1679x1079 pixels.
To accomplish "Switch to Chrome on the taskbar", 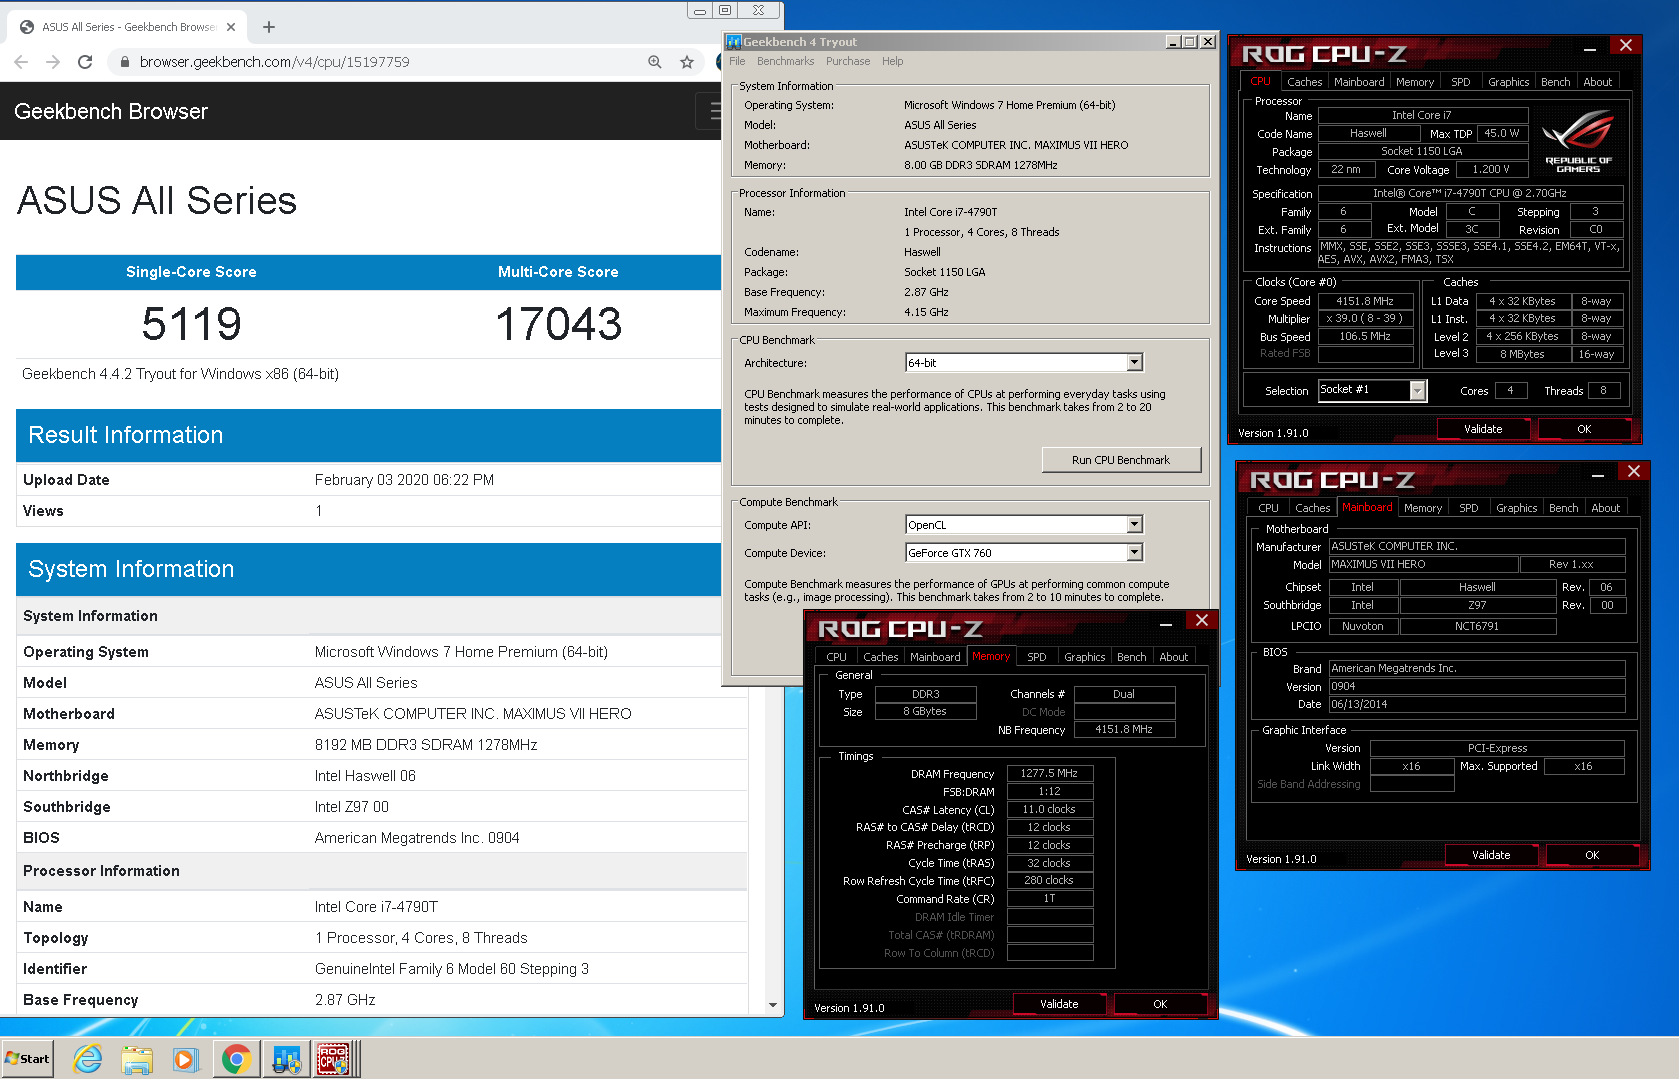I will (236, 1059).
